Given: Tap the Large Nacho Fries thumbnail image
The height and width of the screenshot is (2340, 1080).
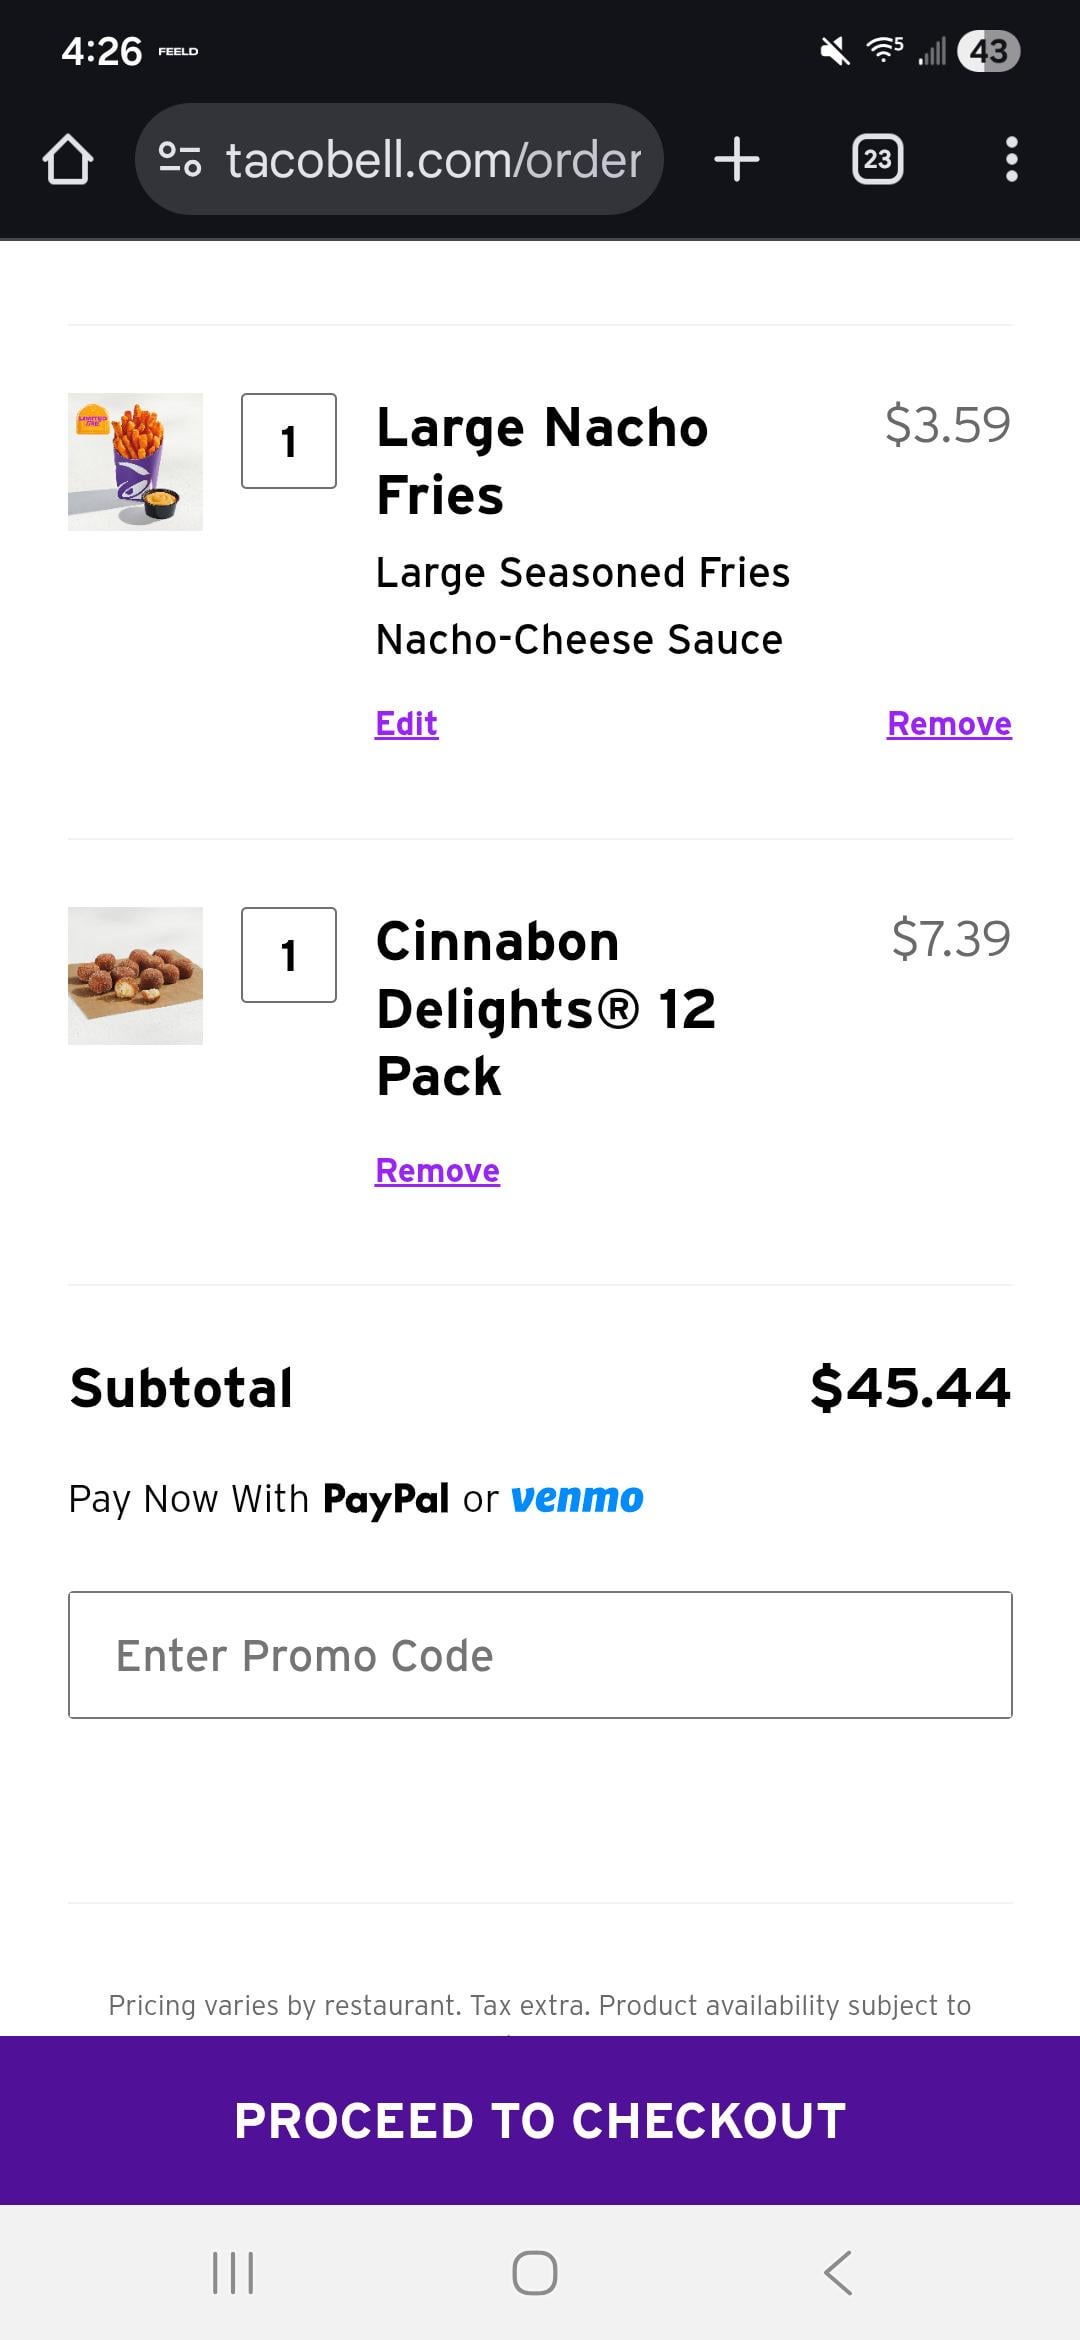Looking at the screenshot, I should [x=135, y=462].
